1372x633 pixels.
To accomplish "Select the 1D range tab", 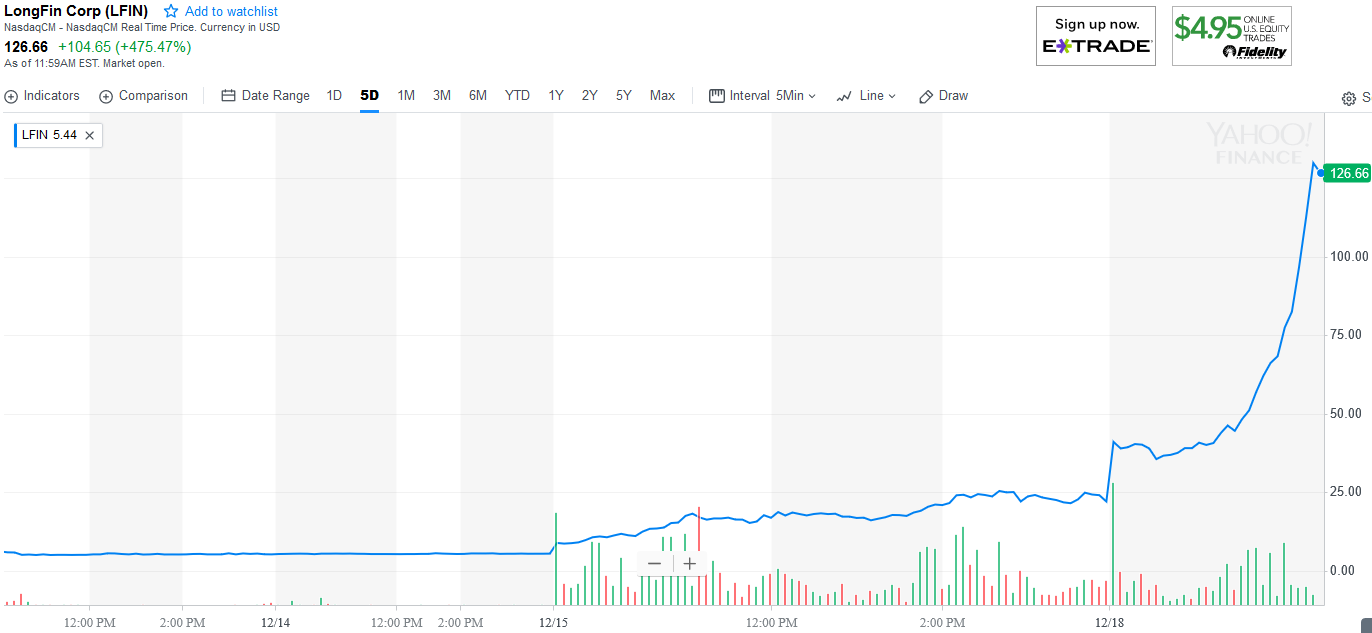I will [334, 96].
